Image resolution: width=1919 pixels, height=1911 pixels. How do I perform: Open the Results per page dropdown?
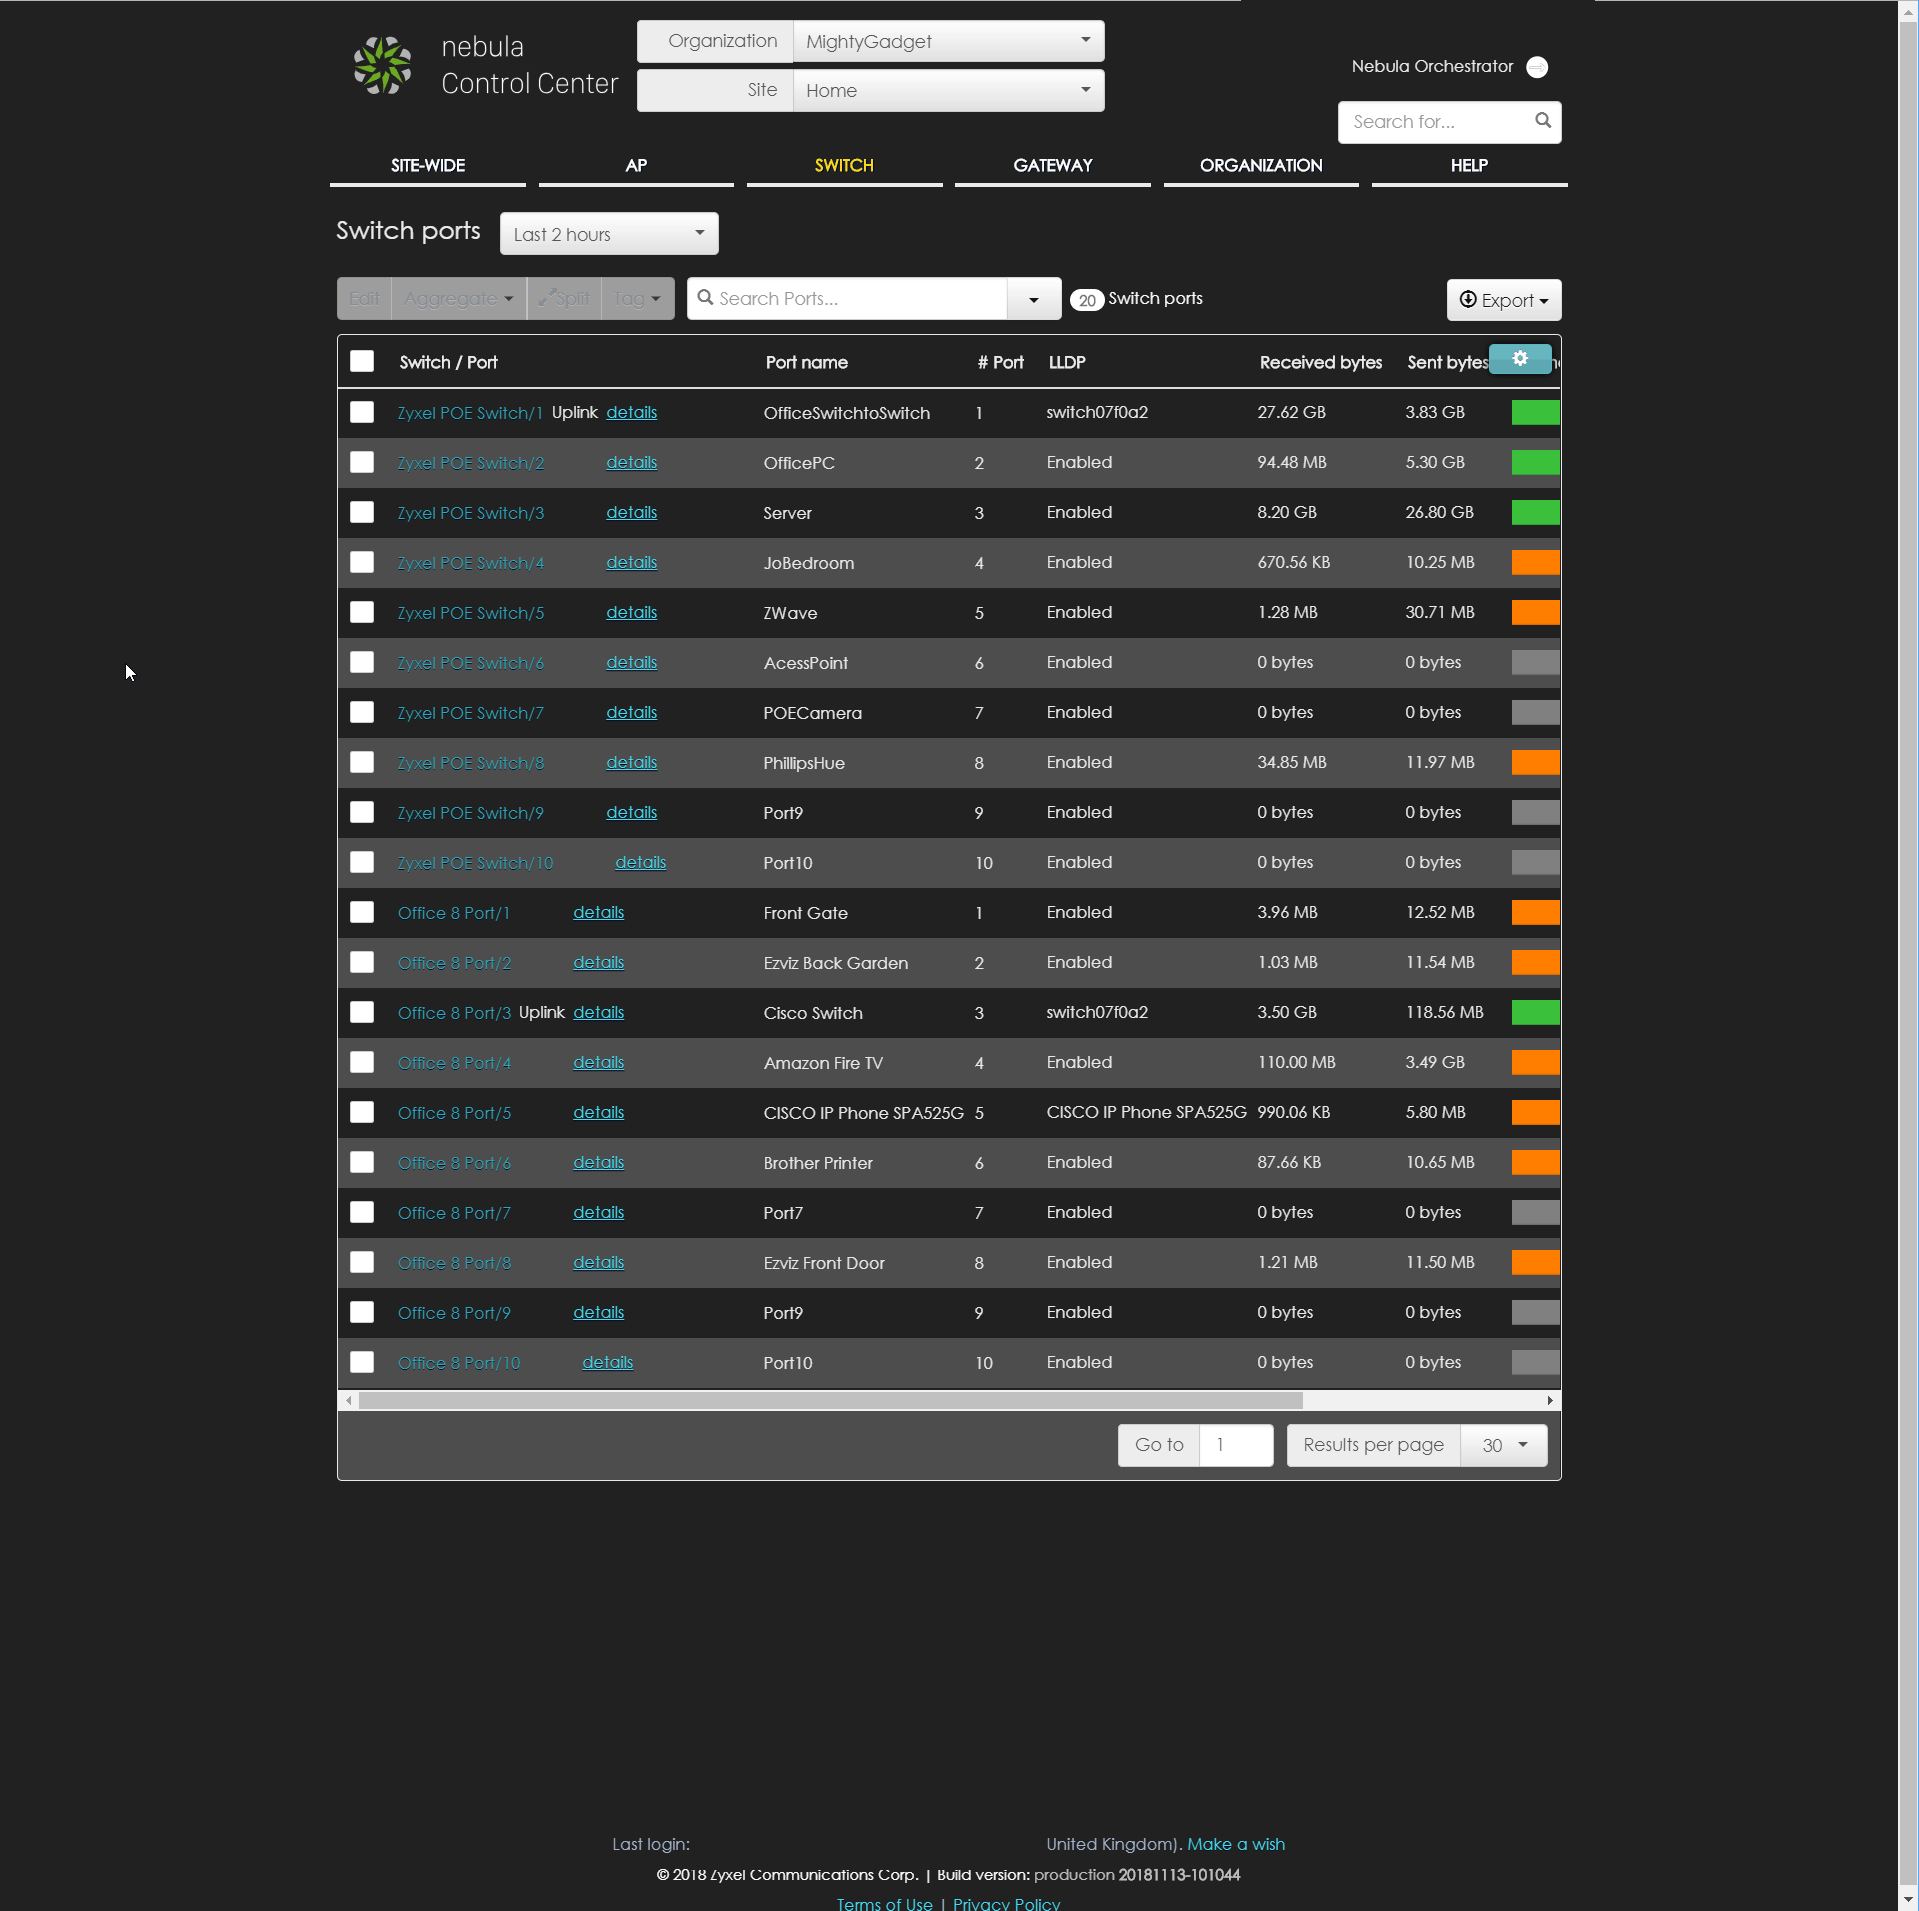[1503, 1445]
